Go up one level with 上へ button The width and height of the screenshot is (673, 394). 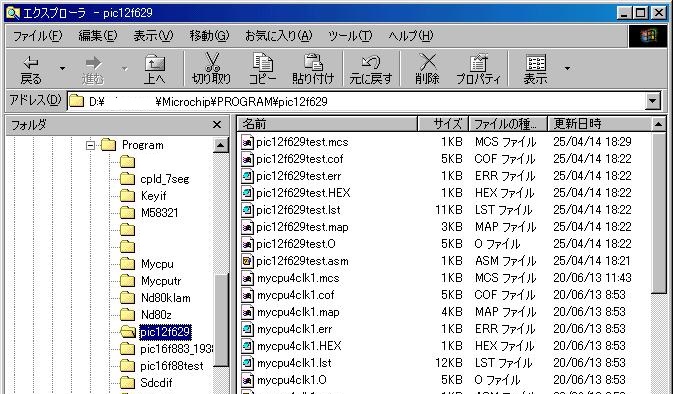(x=154, y=70)
